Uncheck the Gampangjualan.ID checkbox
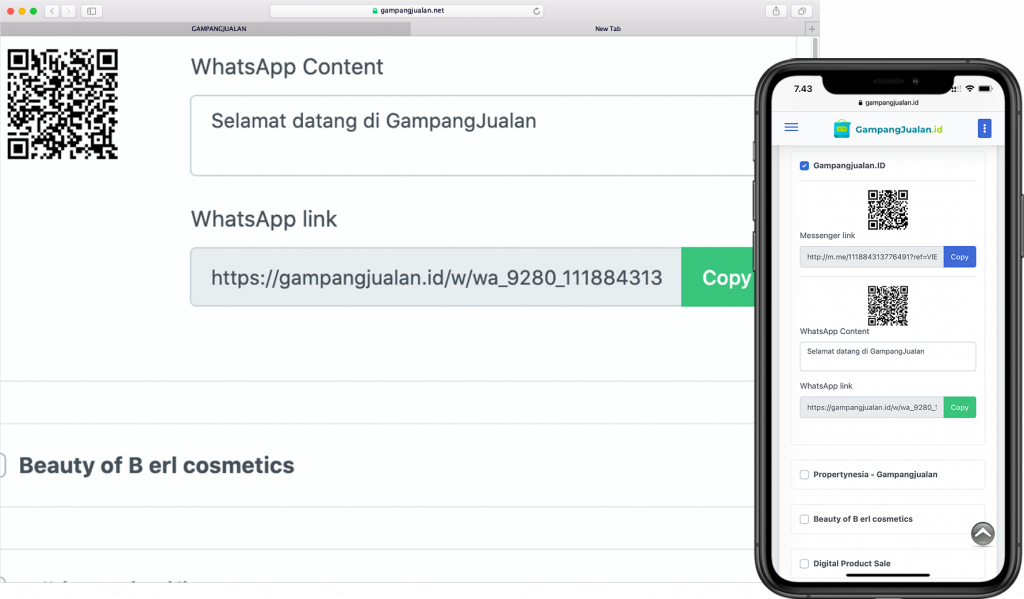Image resolution: width=1024 pixels, height=599 pixels. point(805,166)
